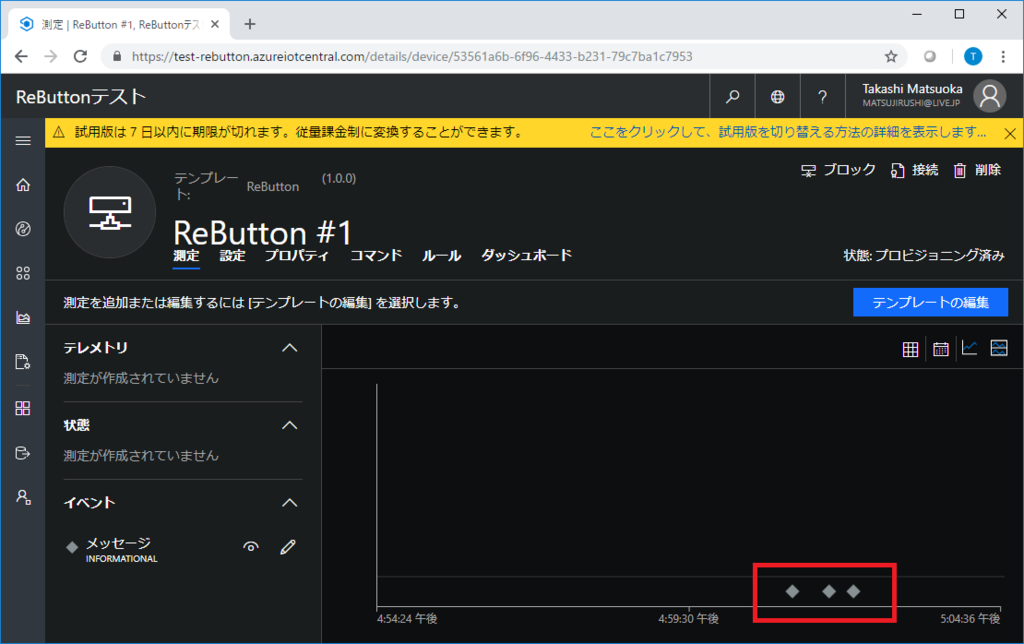The height and width of the screenshot is (644, 1024).
Task: Collapse the 状態 section
Action: click(289, 425)
